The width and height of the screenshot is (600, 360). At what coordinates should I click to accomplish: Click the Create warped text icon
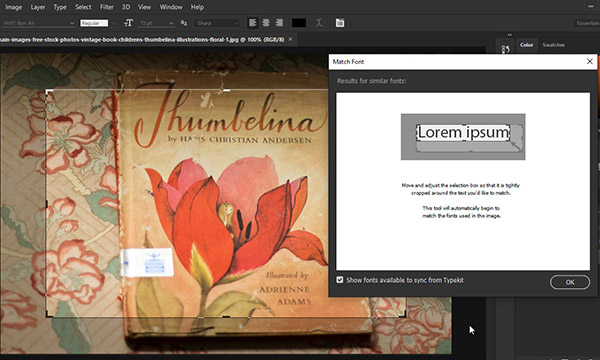tap(319, 23)
